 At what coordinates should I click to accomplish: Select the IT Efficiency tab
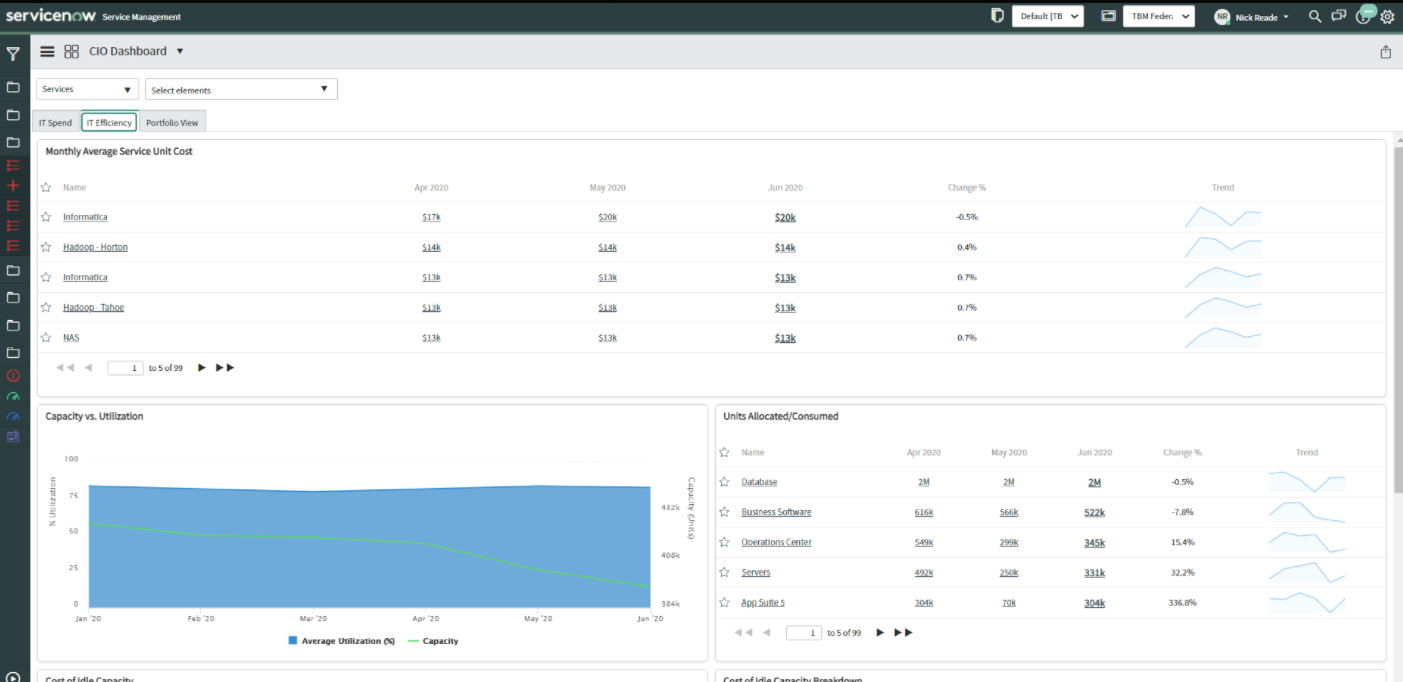[x=109, y=123]
